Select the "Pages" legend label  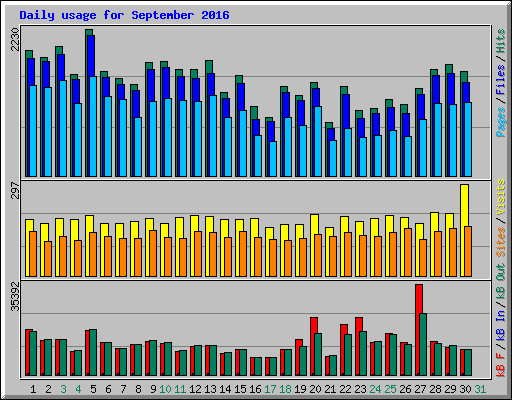coord(501,122)
